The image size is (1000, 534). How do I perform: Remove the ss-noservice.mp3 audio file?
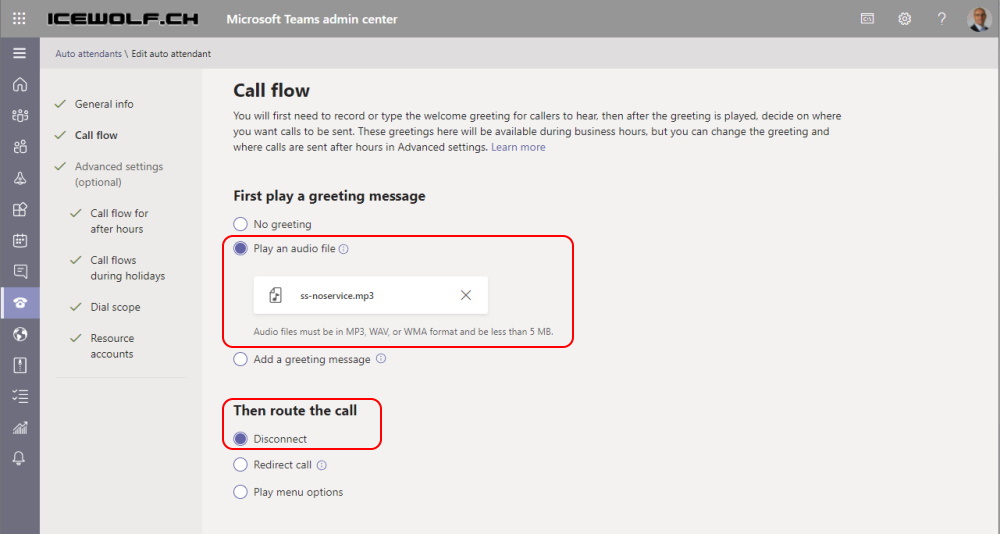pyautogui.click(x=466, y=295)
